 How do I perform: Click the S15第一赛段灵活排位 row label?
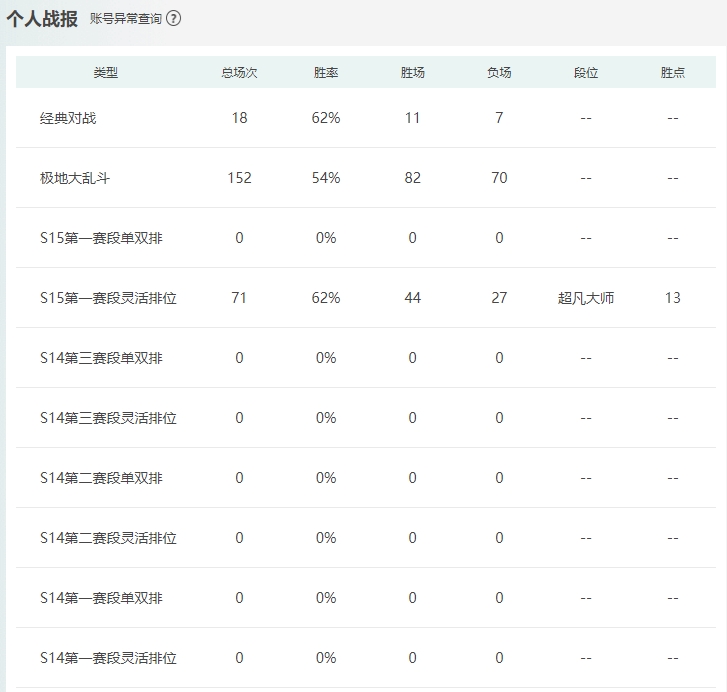108,298
